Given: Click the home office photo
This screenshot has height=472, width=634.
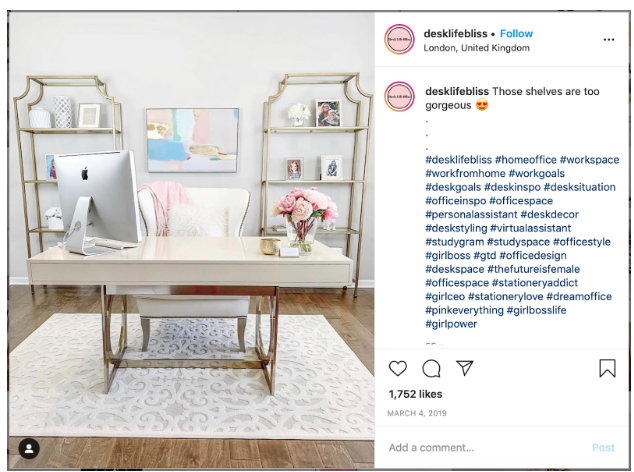Looking at the screenshot, I should click(191, 241).
